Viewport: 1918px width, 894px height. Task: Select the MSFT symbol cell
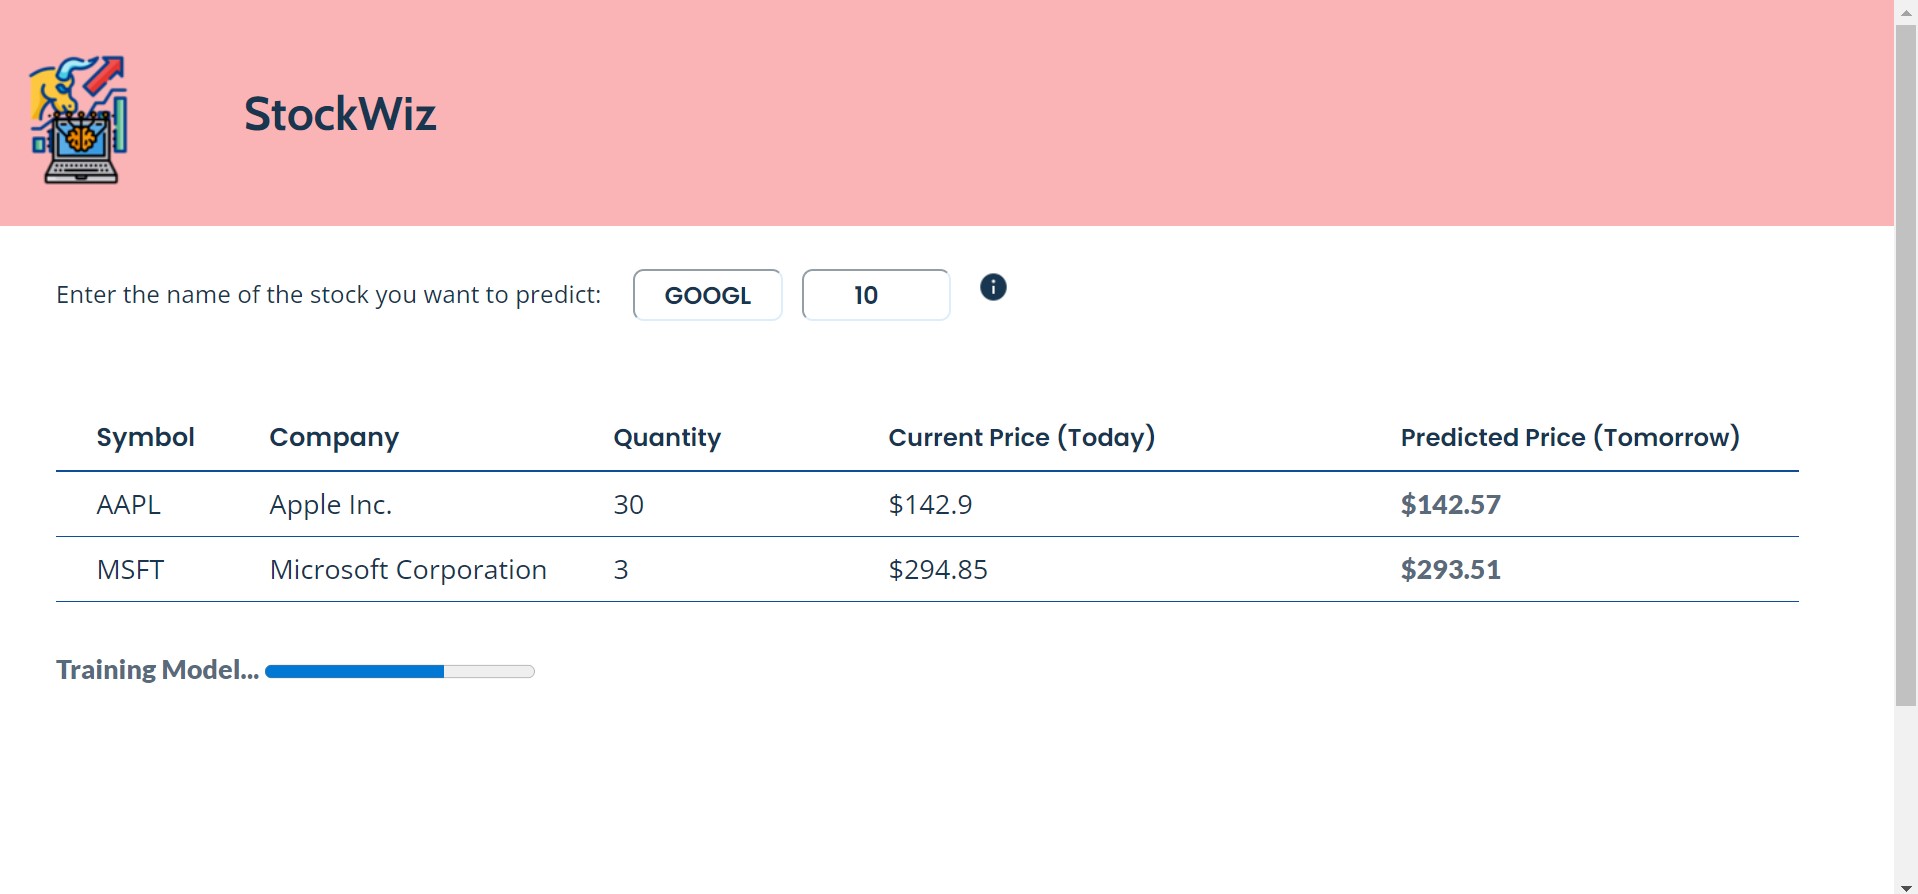tap(130, 570)
